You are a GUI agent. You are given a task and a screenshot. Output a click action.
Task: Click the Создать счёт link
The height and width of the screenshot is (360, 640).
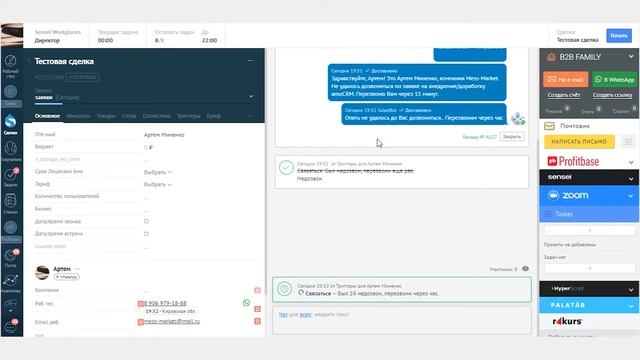click(x=564, y=95)
